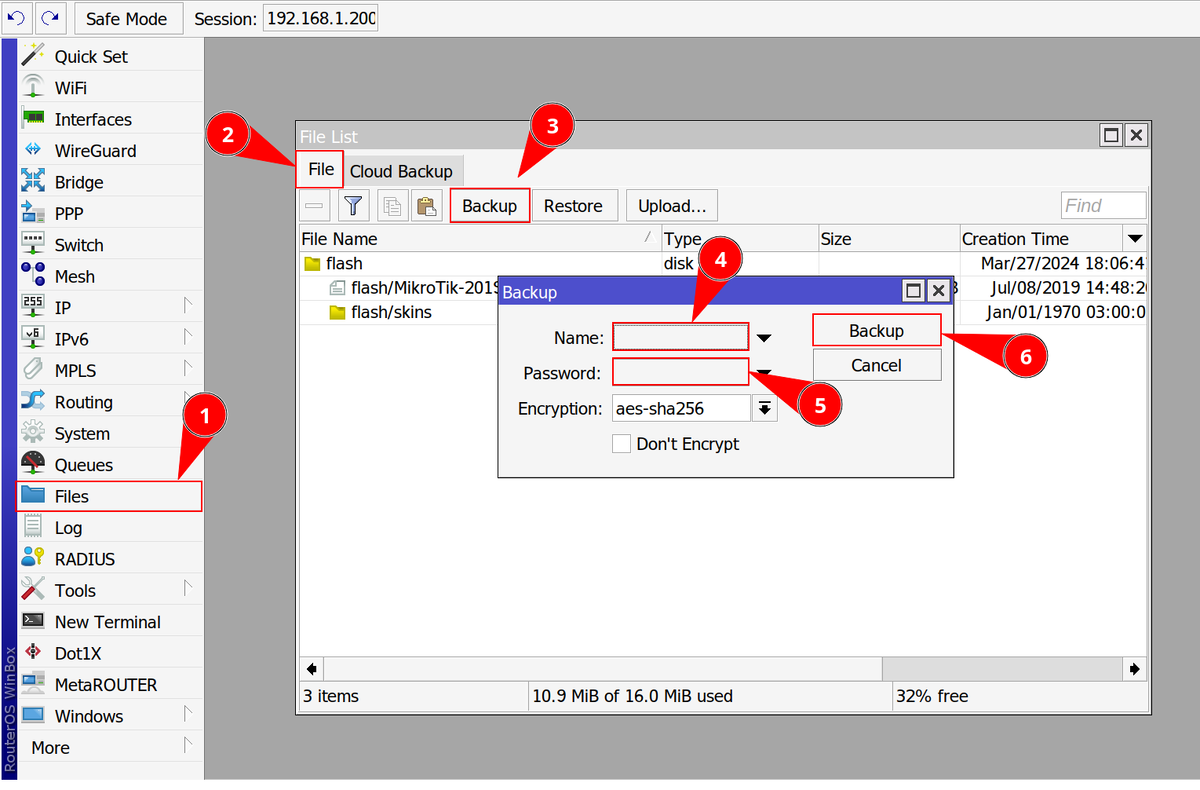Click the File List horizontal scrollbar thumb

pos(603,668)
